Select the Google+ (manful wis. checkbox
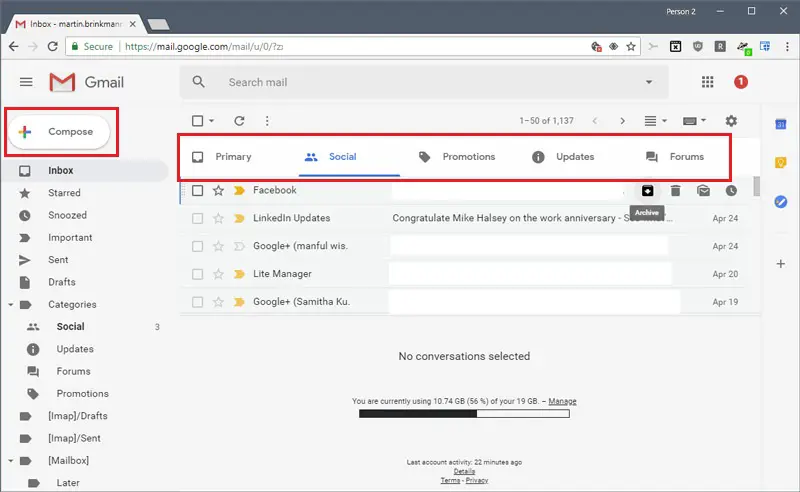The image size is (800, 492). [197, 246]
